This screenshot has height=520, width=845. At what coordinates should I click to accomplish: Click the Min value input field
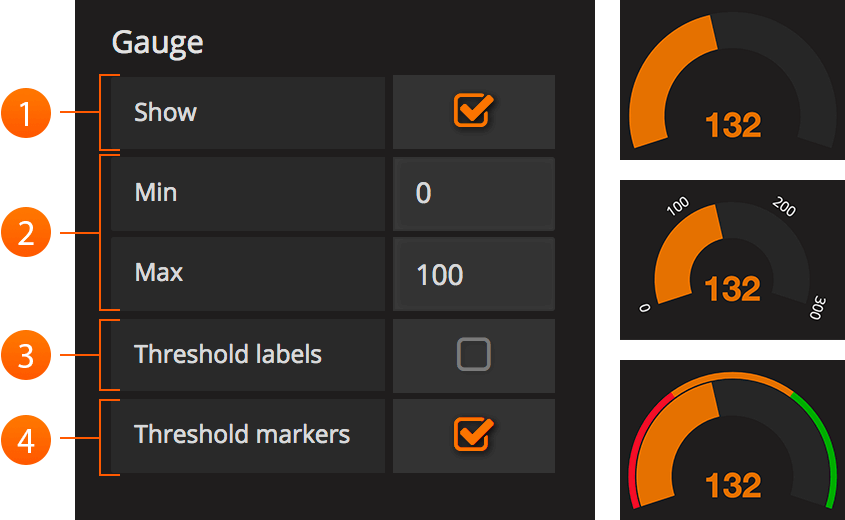tap(473, 193)
